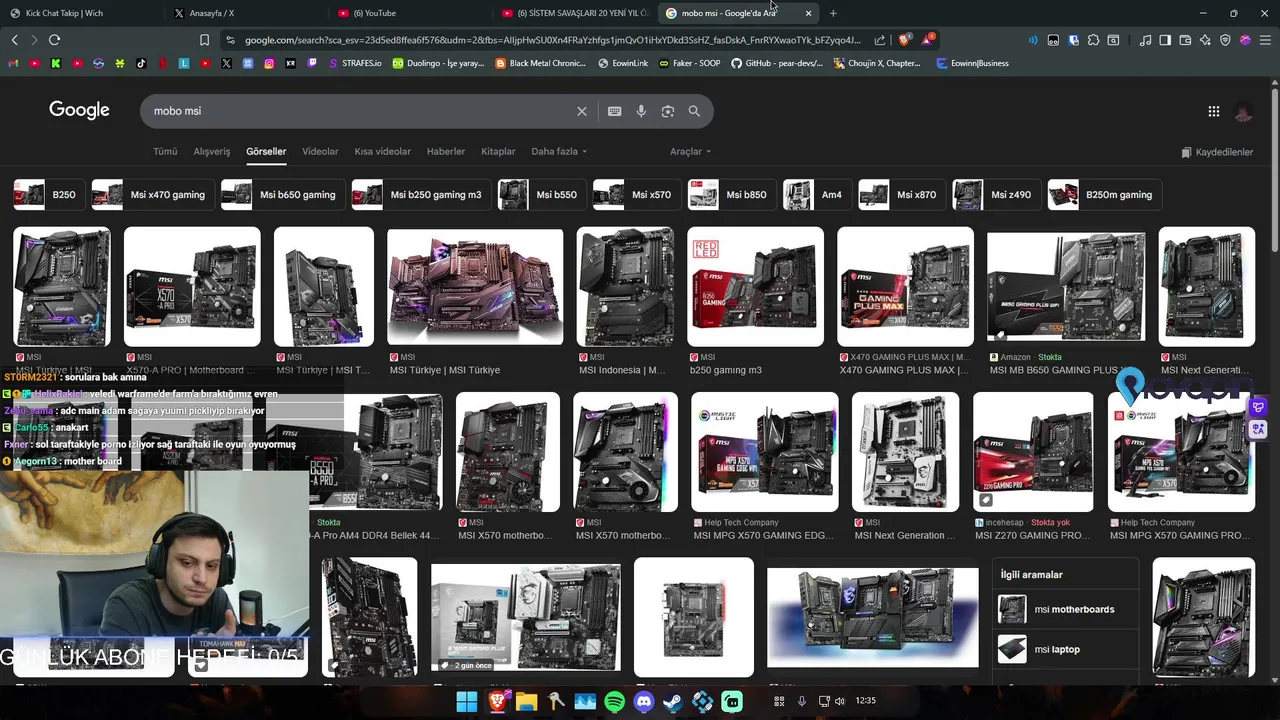Close the mobo msi browser tab
This screenshot has width=1280, height=720.
point(808,13)
